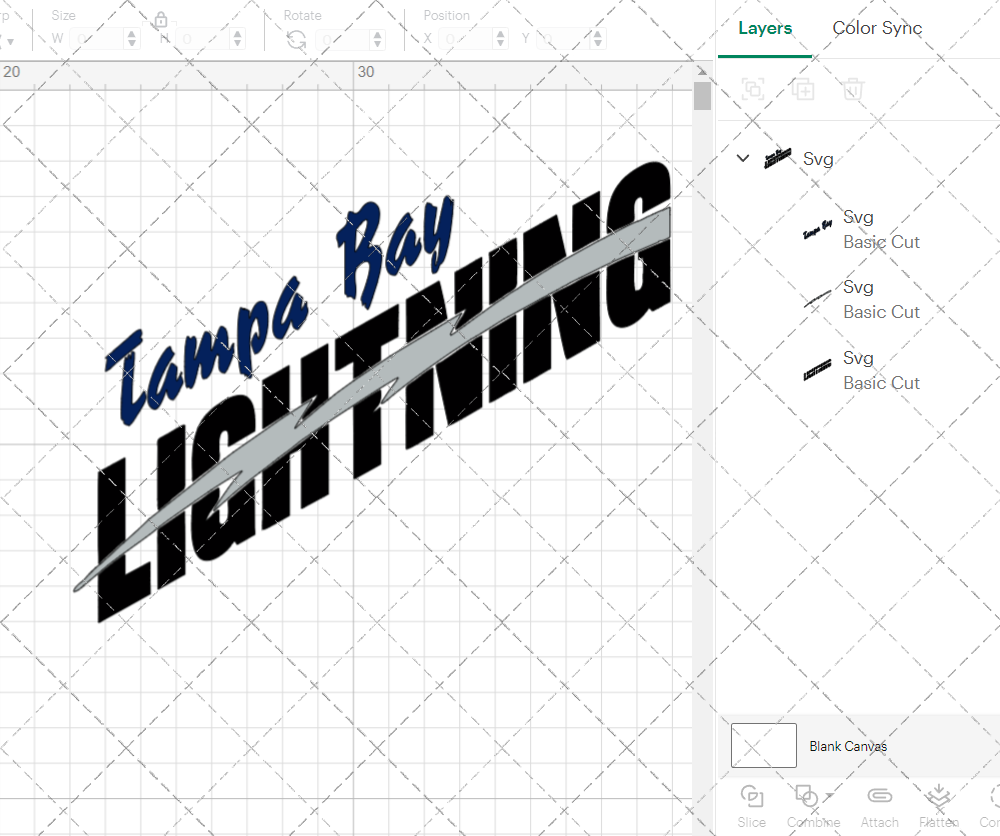The width and height of the screenshot is (1000, 836).
Task: Adjust Y position with stepper arrows
Action: click(598, 39)
